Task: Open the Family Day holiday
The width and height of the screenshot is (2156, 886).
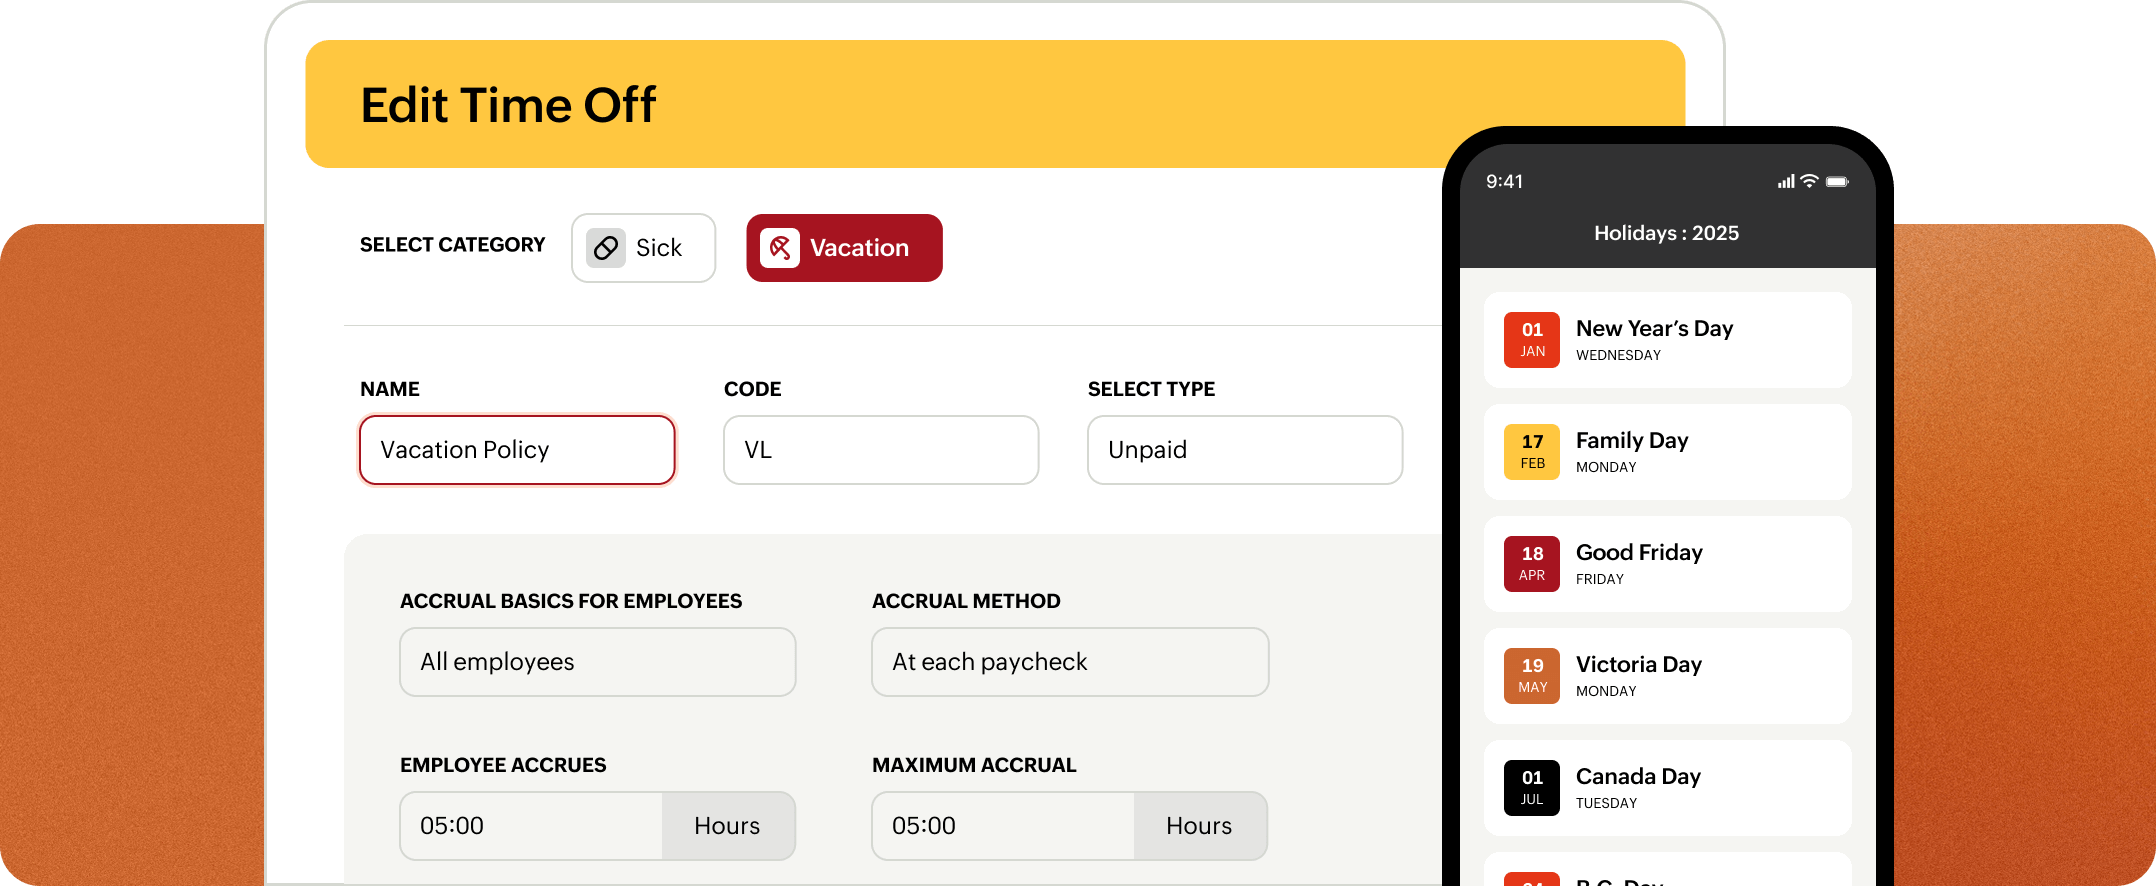Action: pyautogui.click(x=1668, y=452)
